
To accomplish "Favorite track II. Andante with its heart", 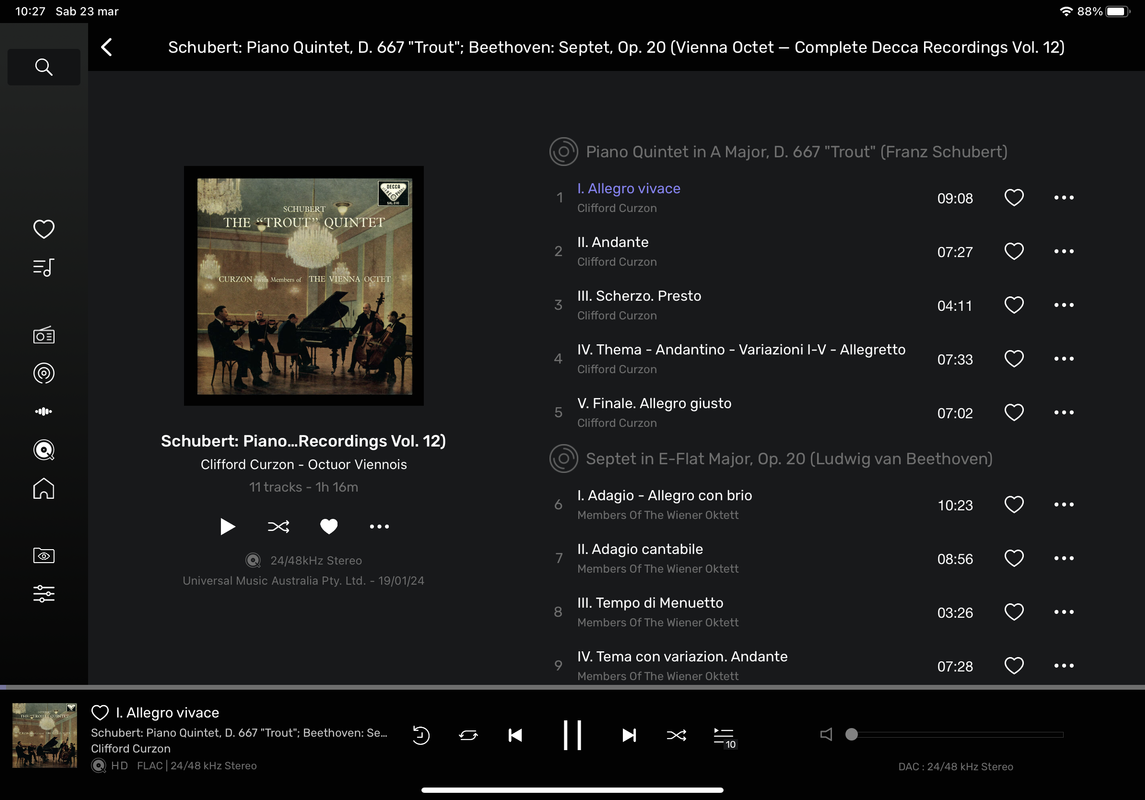I will [x=1014, y=251].
